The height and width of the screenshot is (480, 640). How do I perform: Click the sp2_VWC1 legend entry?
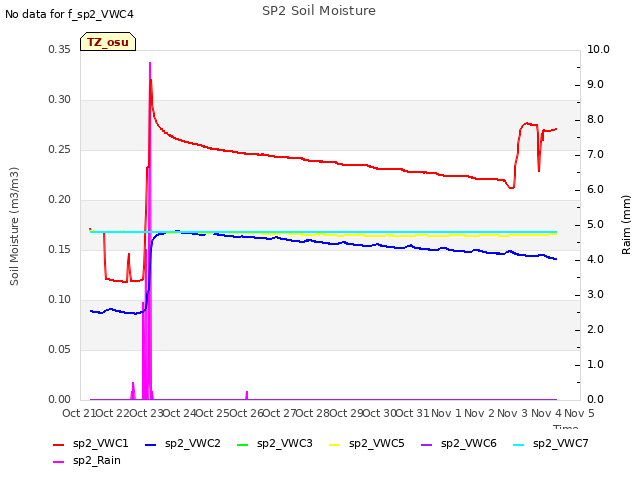pos(91,444)
